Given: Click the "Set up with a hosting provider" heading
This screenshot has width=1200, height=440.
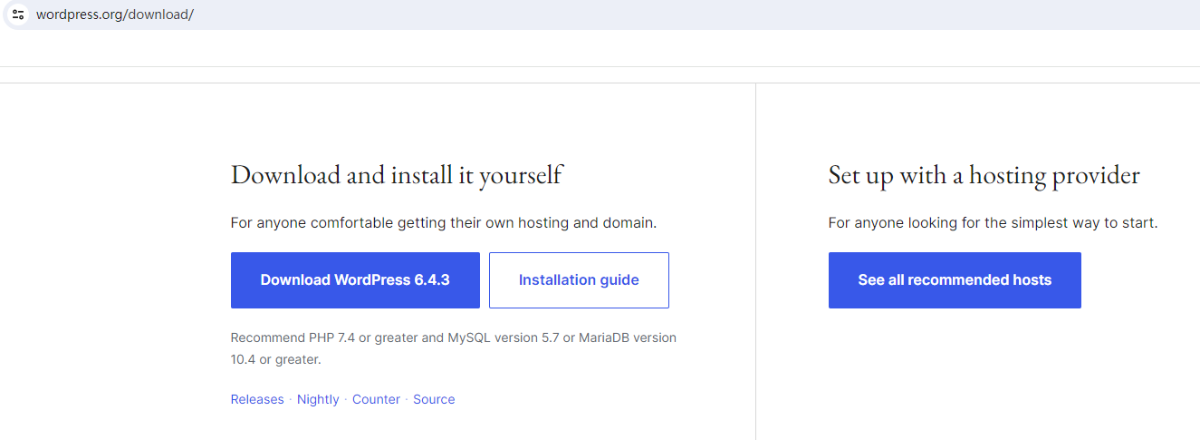Looking at the screenshot, I should pos(983,175).
